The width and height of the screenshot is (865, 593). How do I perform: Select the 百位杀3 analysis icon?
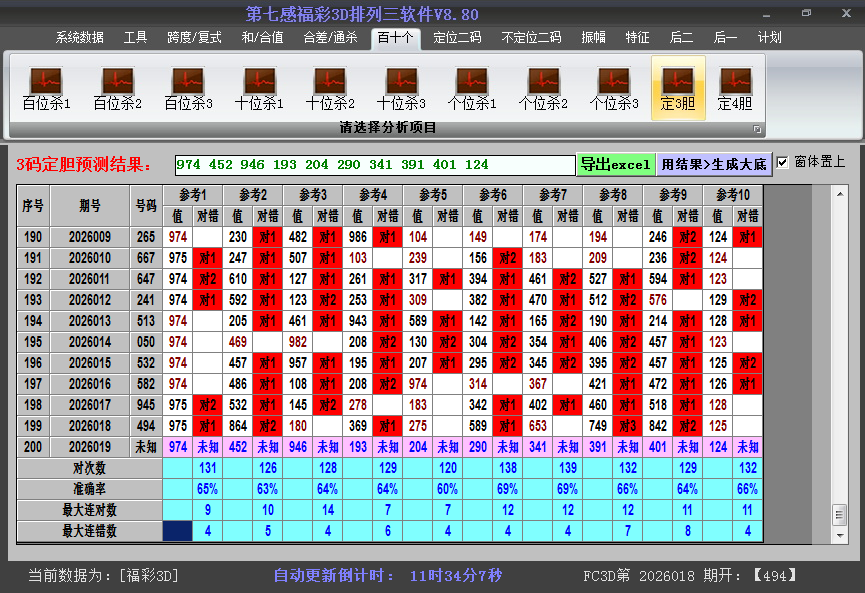coord(188,88)
